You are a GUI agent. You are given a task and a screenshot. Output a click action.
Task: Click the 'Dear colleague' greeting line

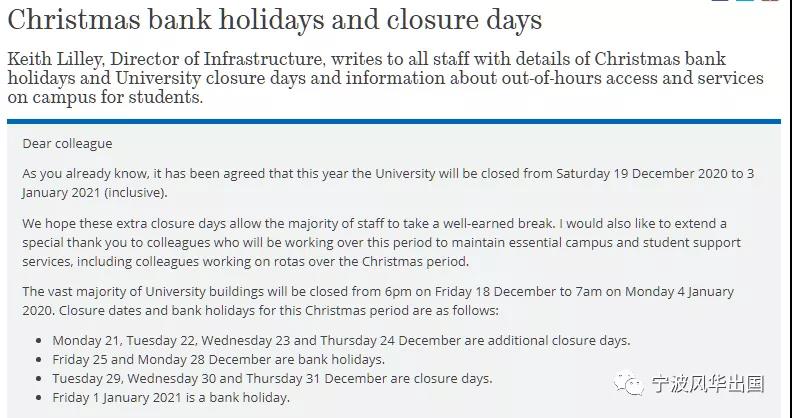(x=67, y=144)
